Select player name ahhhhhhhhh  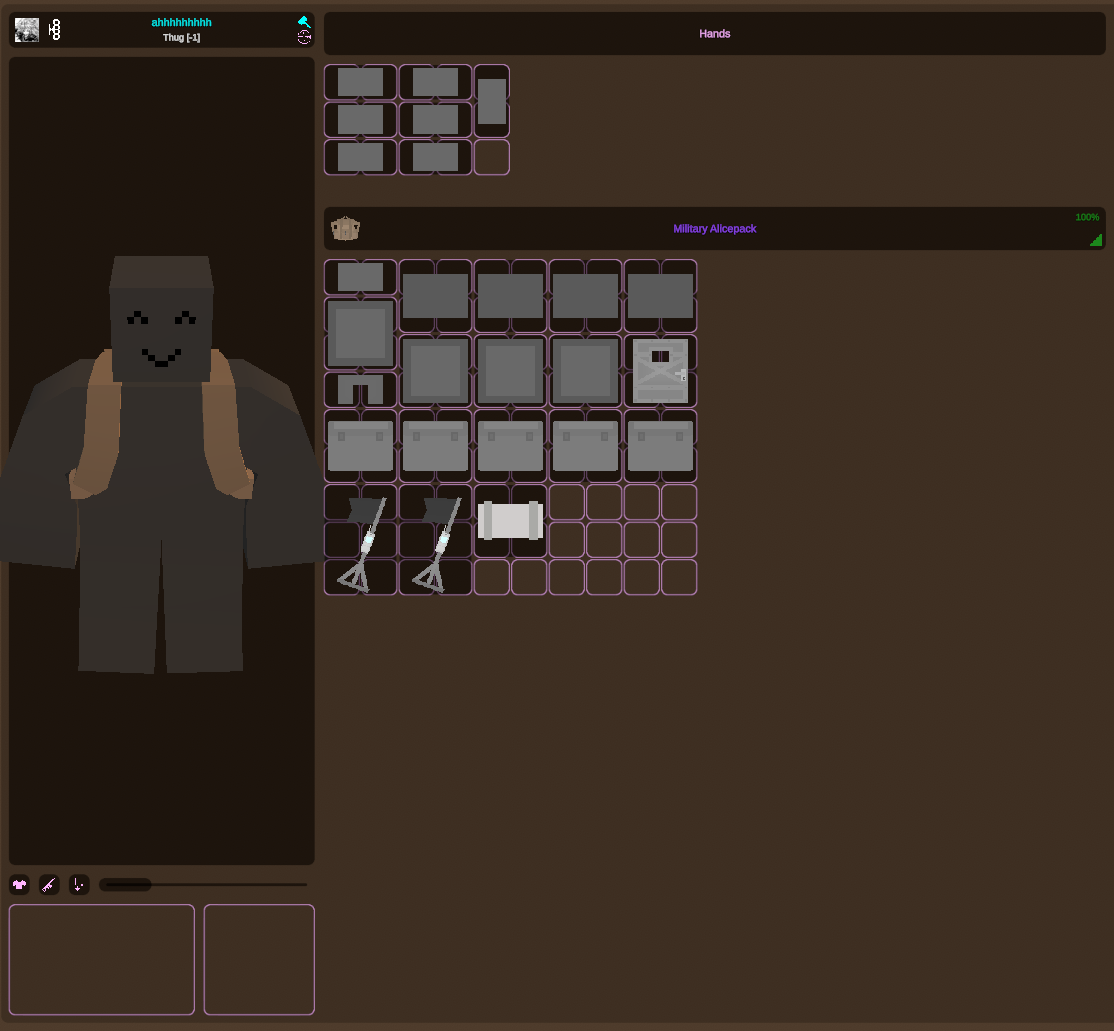pos(181,23)
